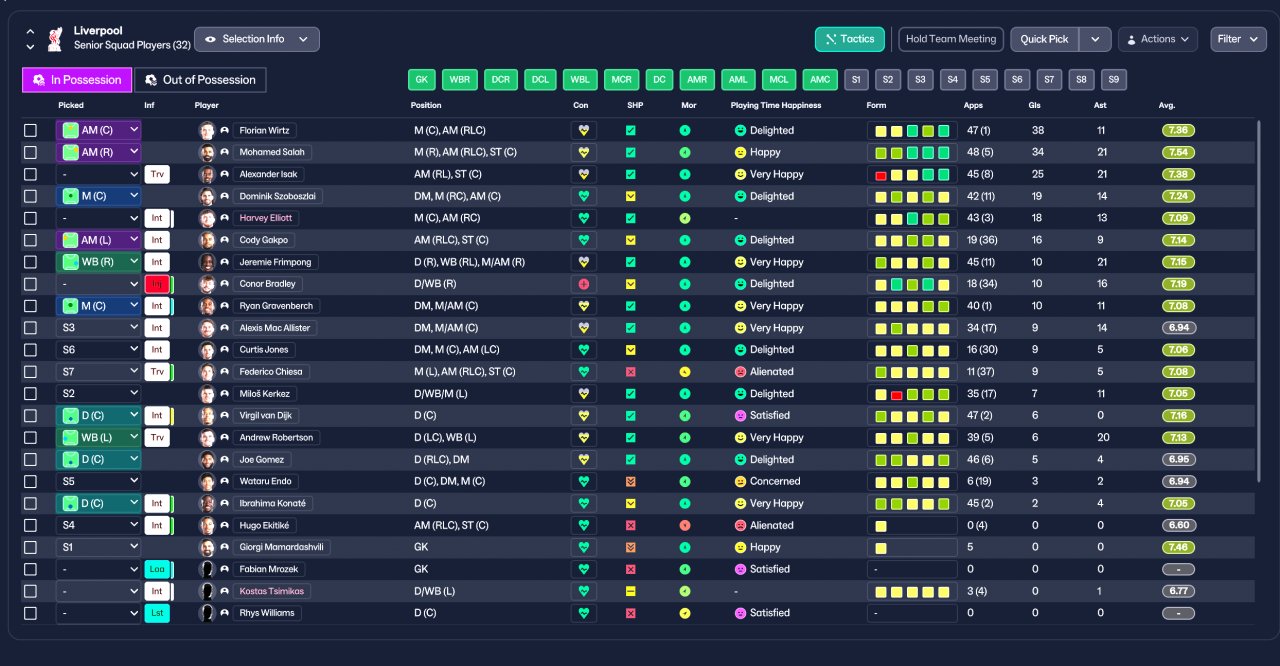Click Wataru Endo's orange sharpness icon
Image resolution: width=1280 pixels, height=666 pixels.
(x=631, y=481)
